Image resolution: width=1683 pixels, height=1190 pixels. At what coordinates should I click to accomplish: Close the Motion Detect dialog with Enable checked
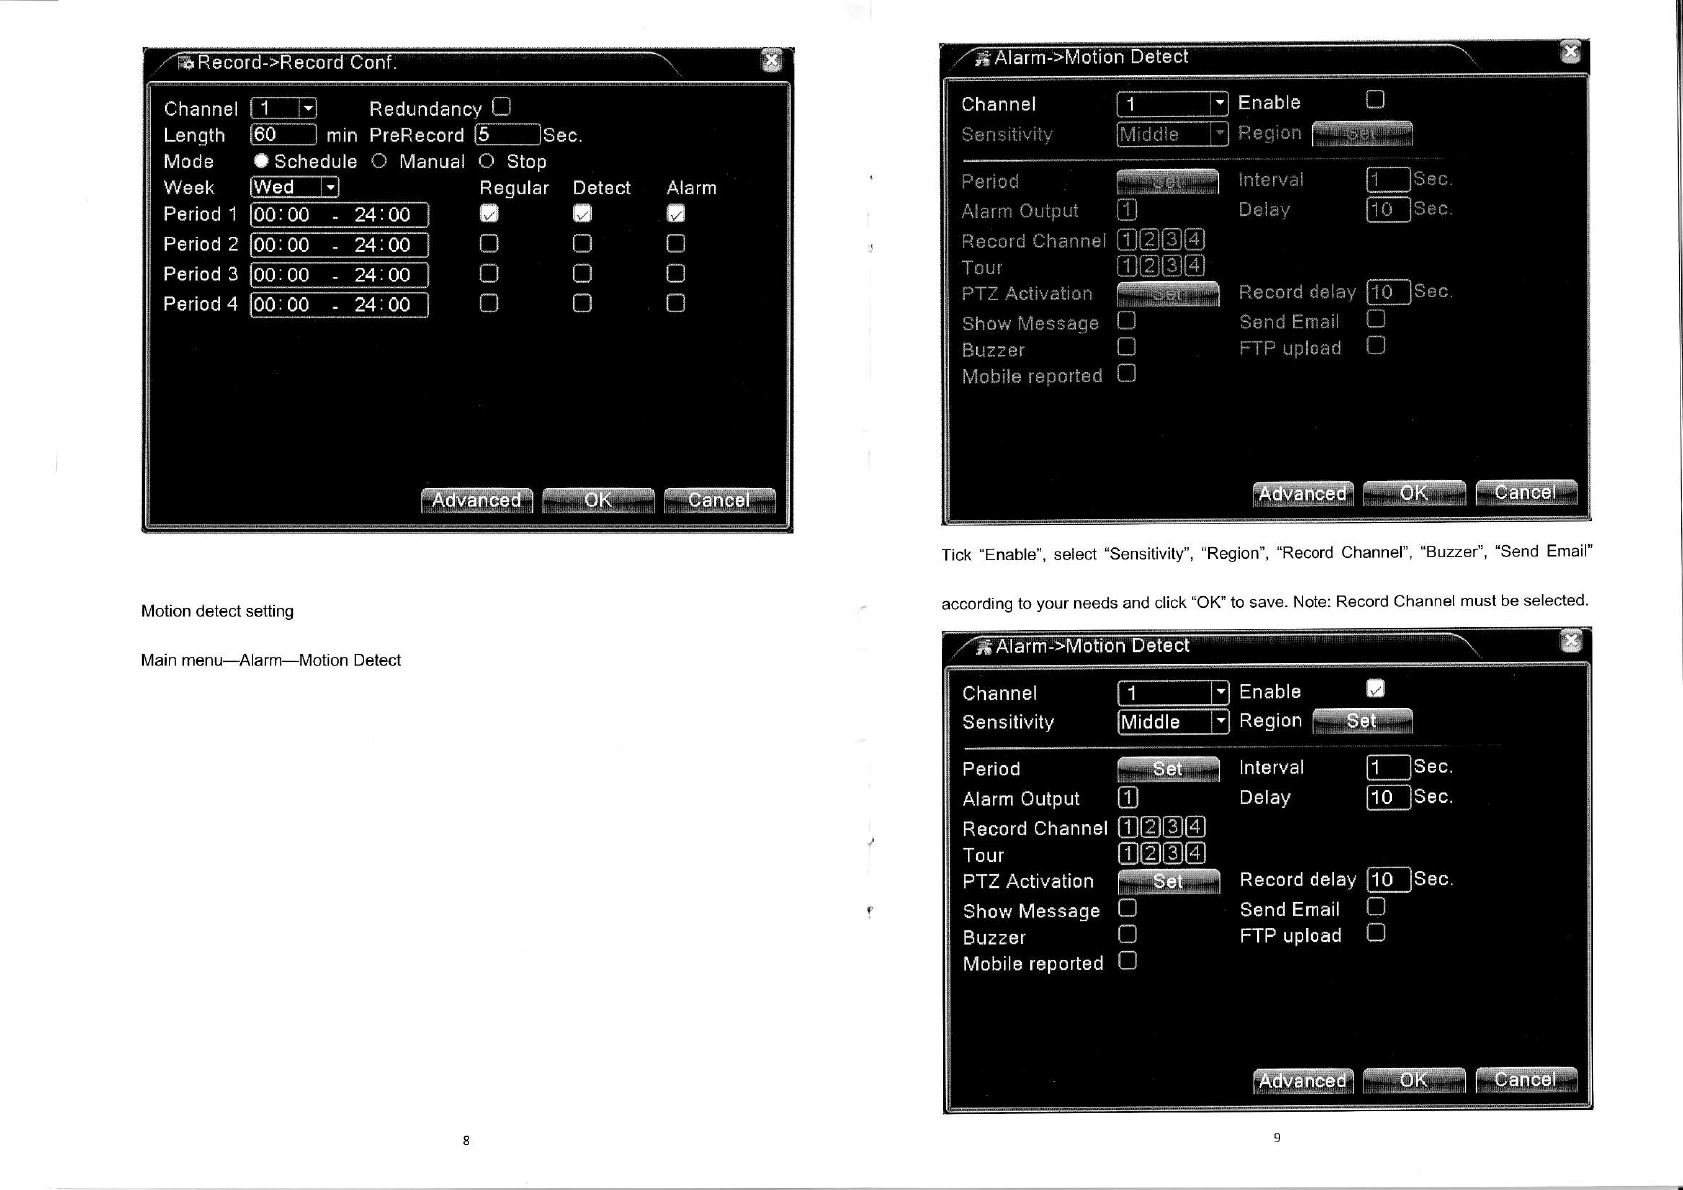1571,641
